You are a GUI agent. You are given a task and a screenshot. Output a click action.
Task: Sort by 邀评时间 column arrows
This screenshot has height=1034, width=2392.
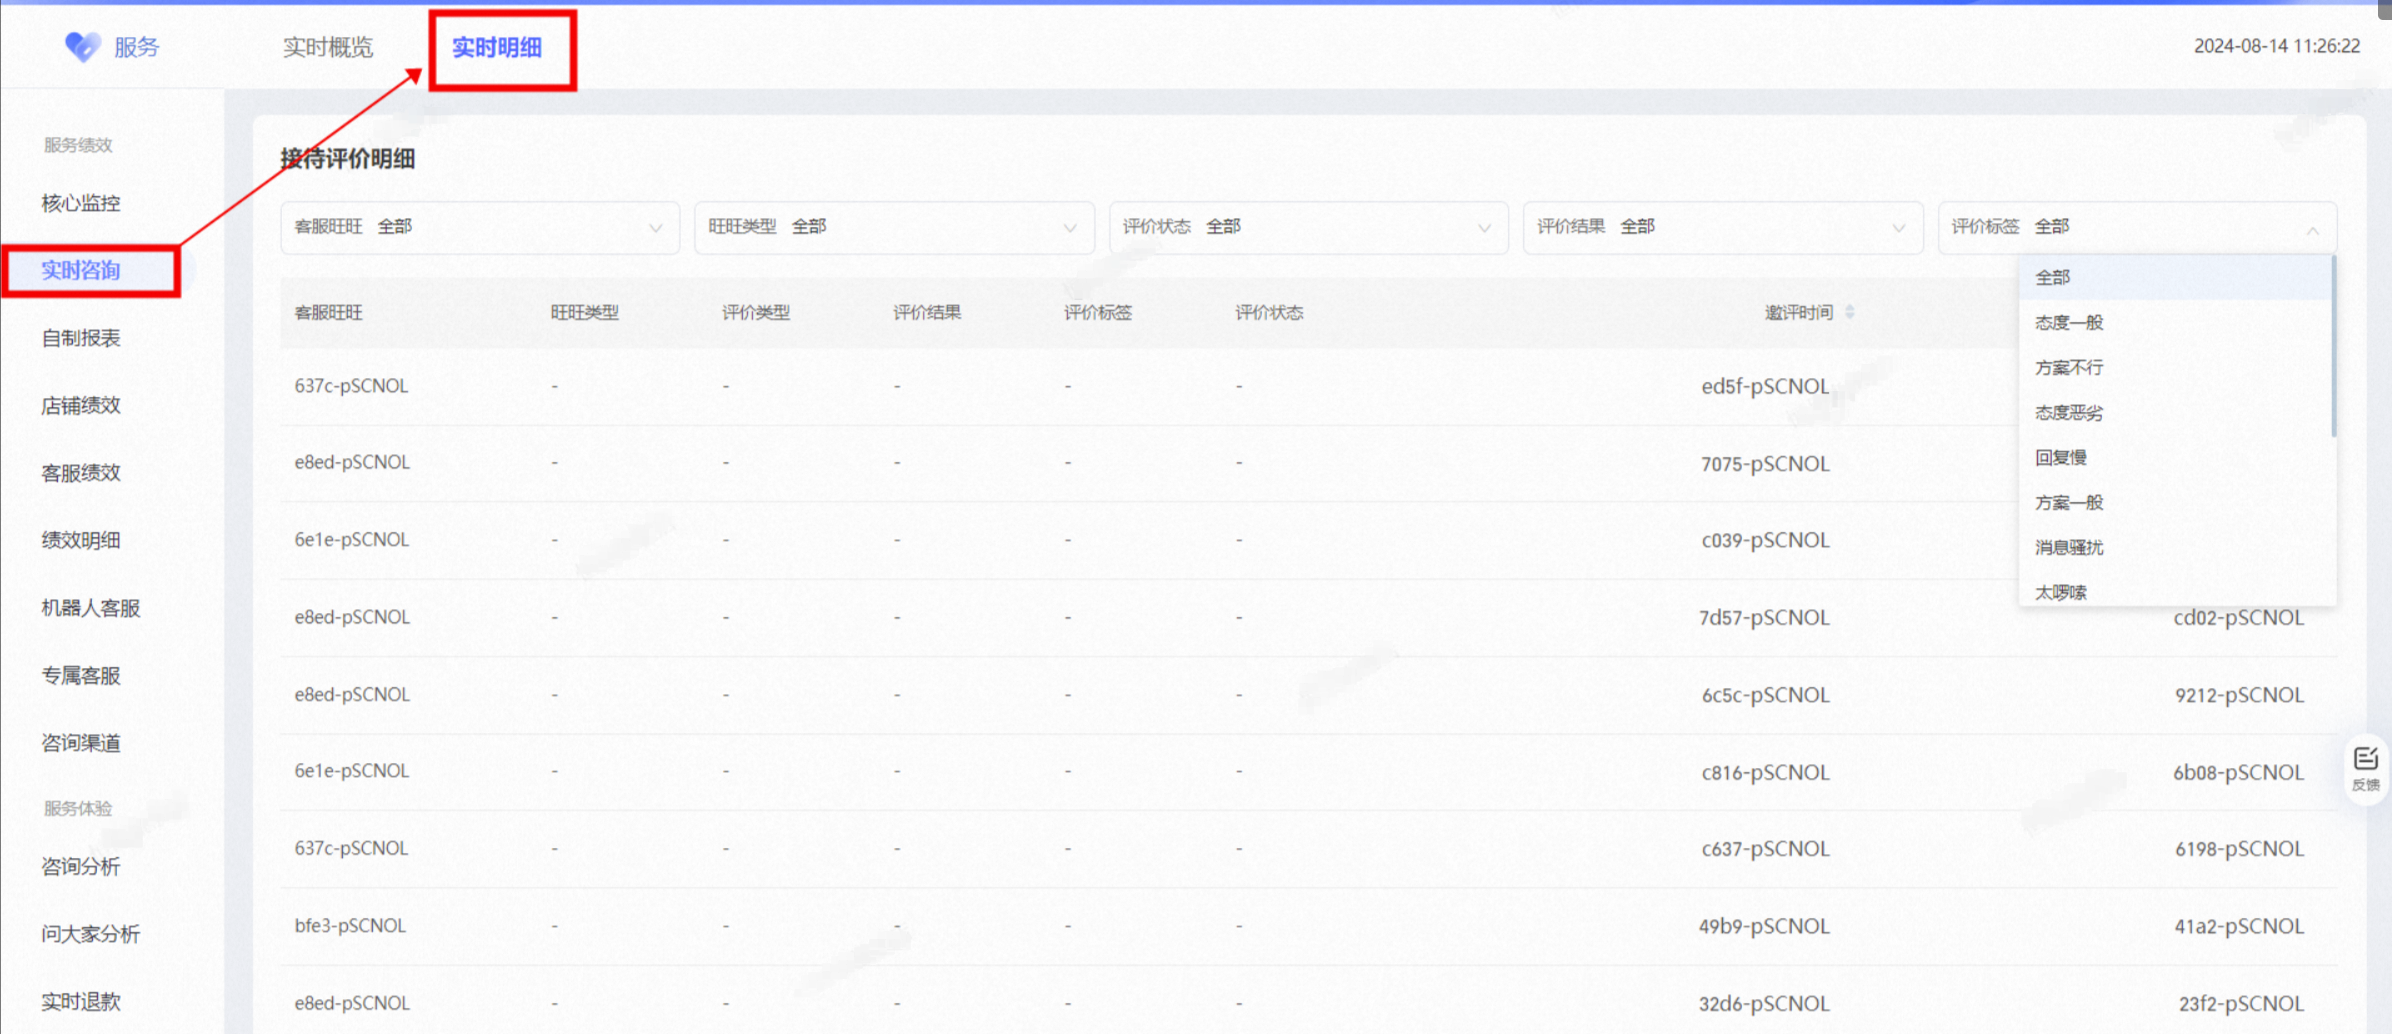[1850, 312]
